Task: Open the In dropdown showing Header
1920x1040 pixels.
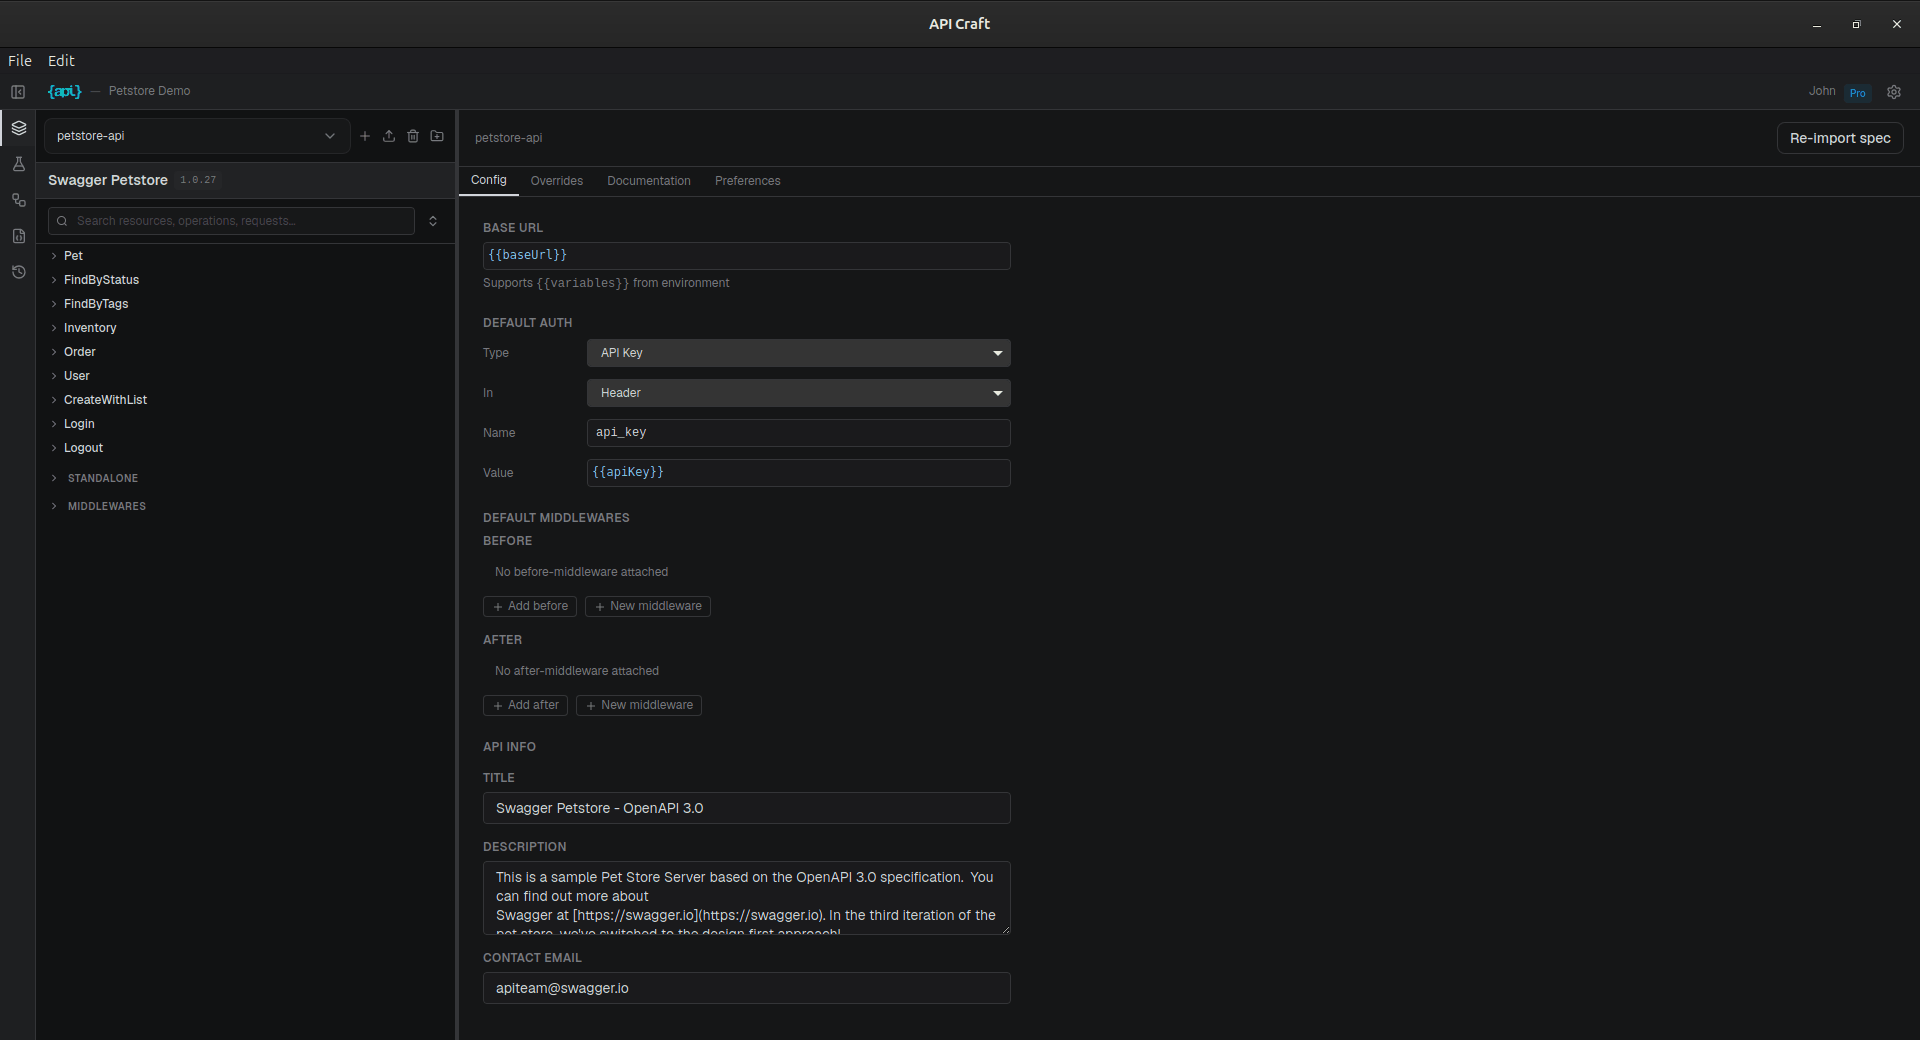Action: [x=798, y=393]
